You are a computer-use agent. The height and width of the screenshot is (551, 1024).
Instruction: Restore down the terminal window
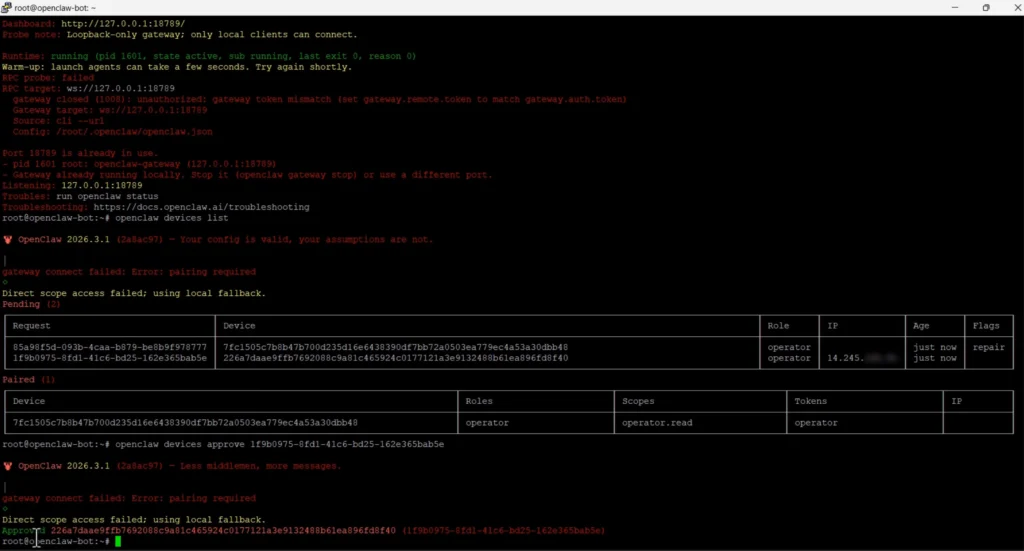pos(985,7)
